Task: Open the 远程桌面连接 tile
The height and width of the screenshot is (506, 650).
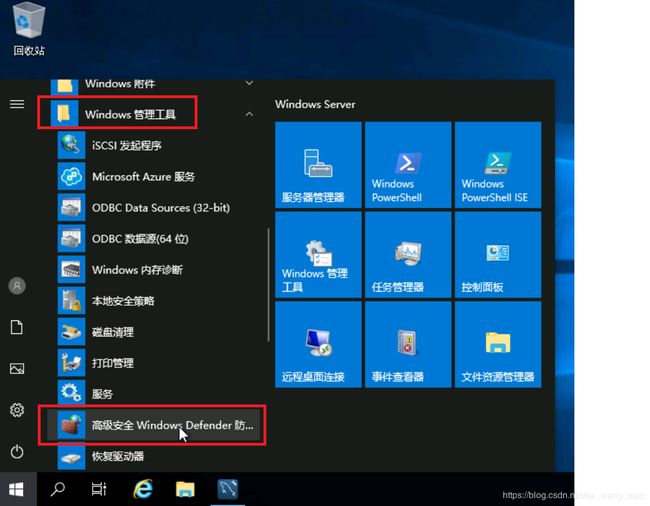Action: click(x=318, y=344)
